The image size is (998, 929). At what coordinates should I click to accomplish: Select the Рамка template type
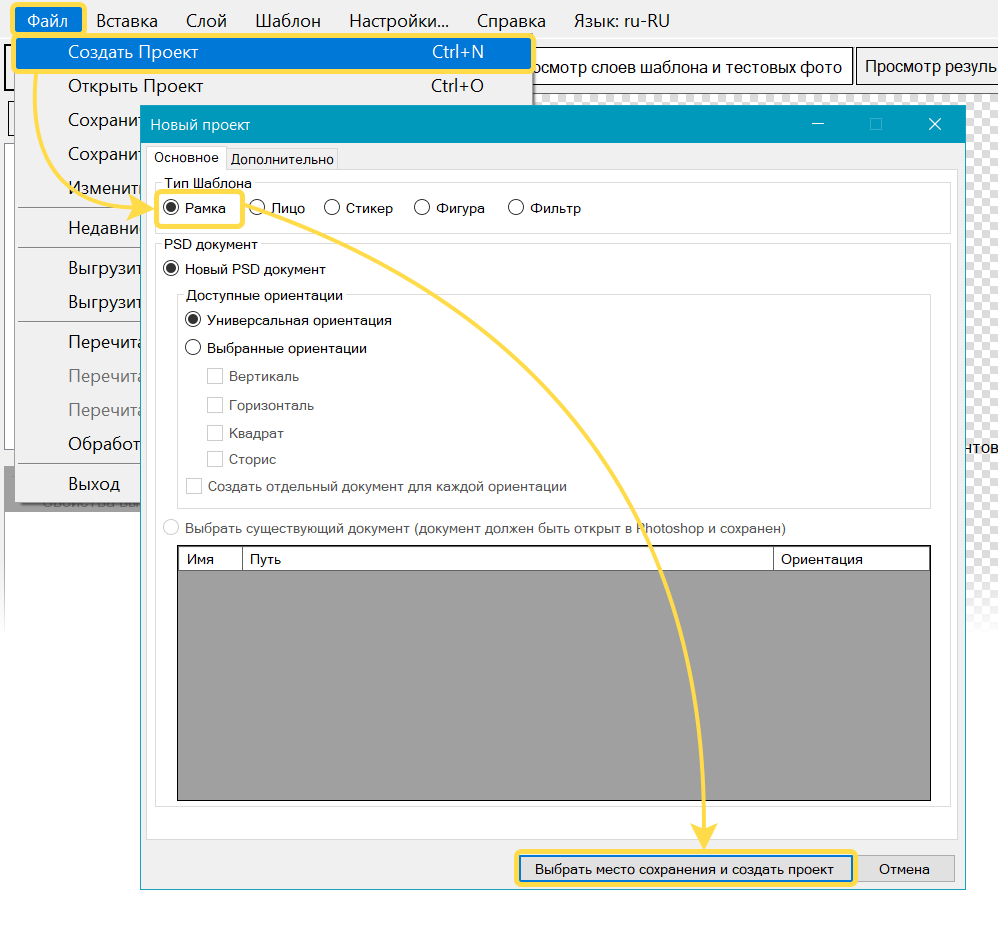pyautogui.click(x=172, y=208)
